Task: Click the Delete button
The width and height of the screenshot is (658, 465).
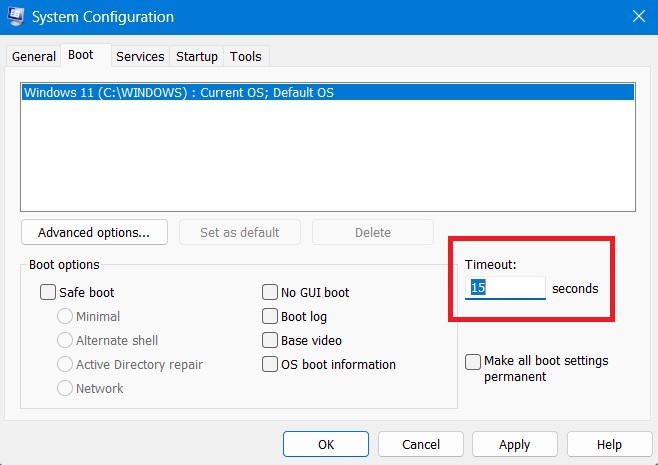Action: (x=373, y=232)
